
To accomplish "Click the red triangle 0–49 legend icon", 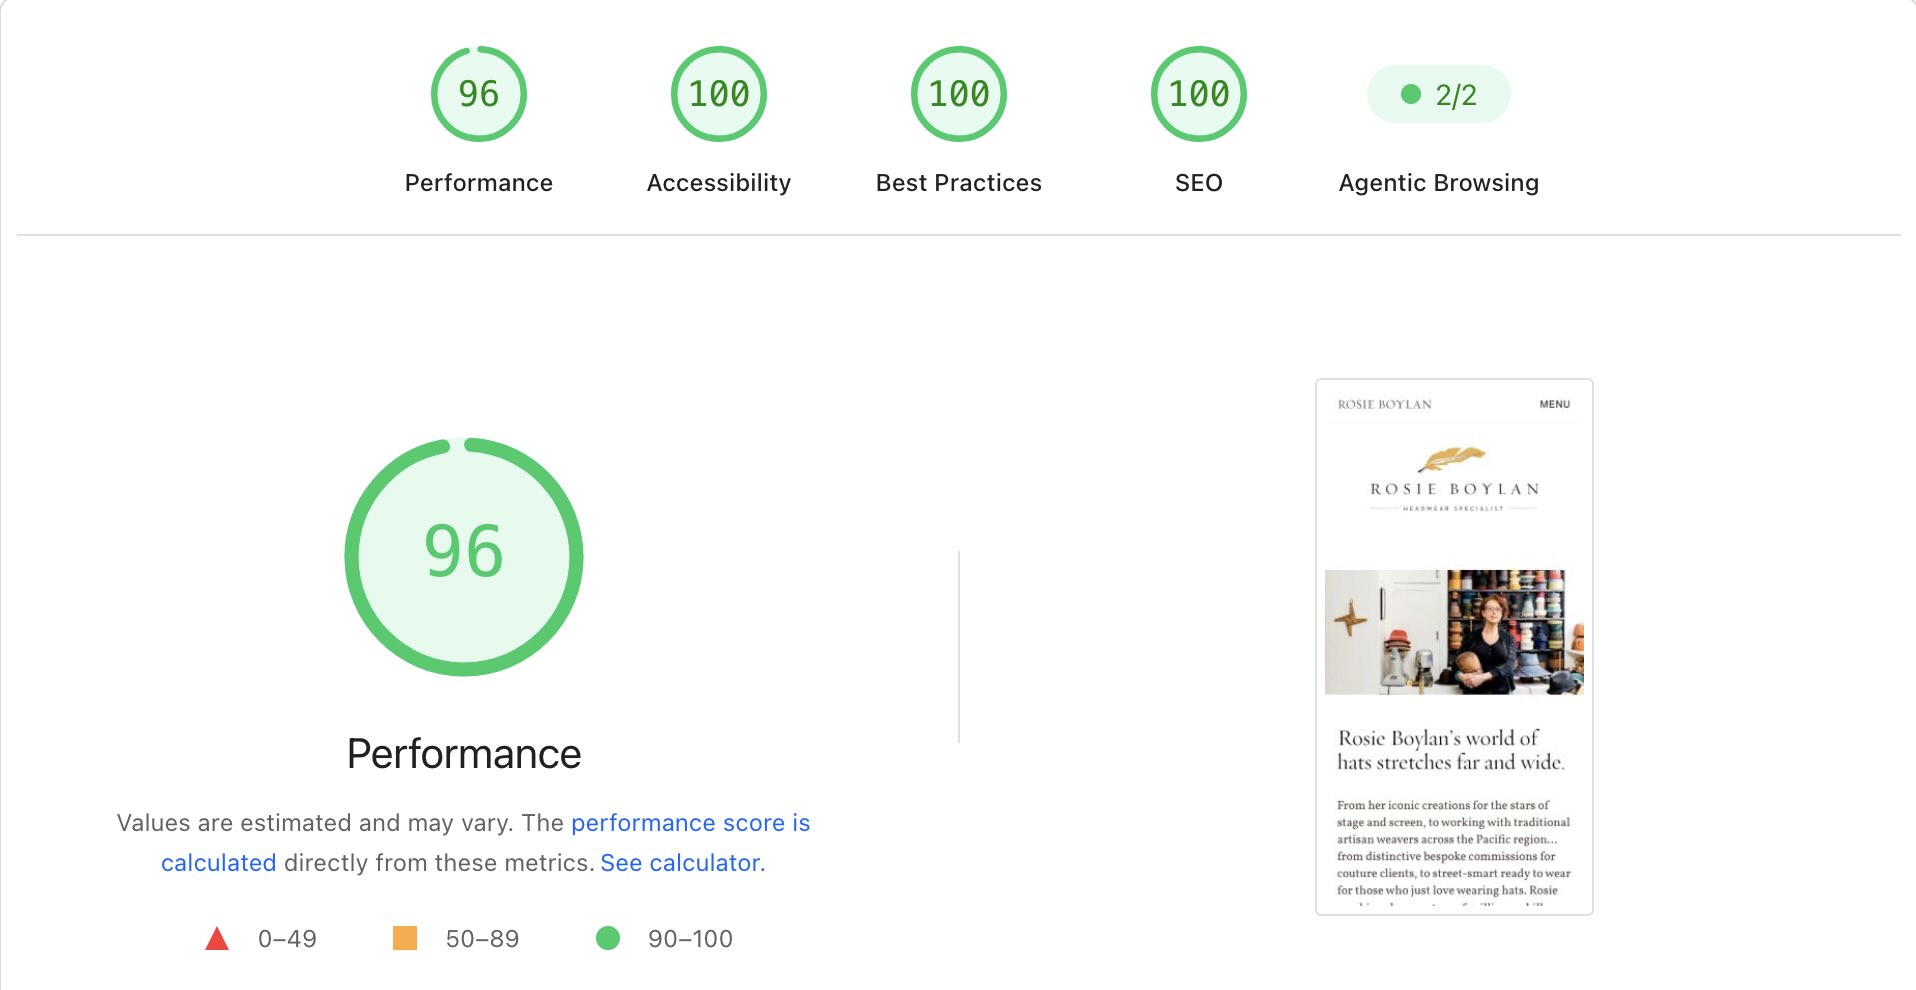I will coord(217,938).
